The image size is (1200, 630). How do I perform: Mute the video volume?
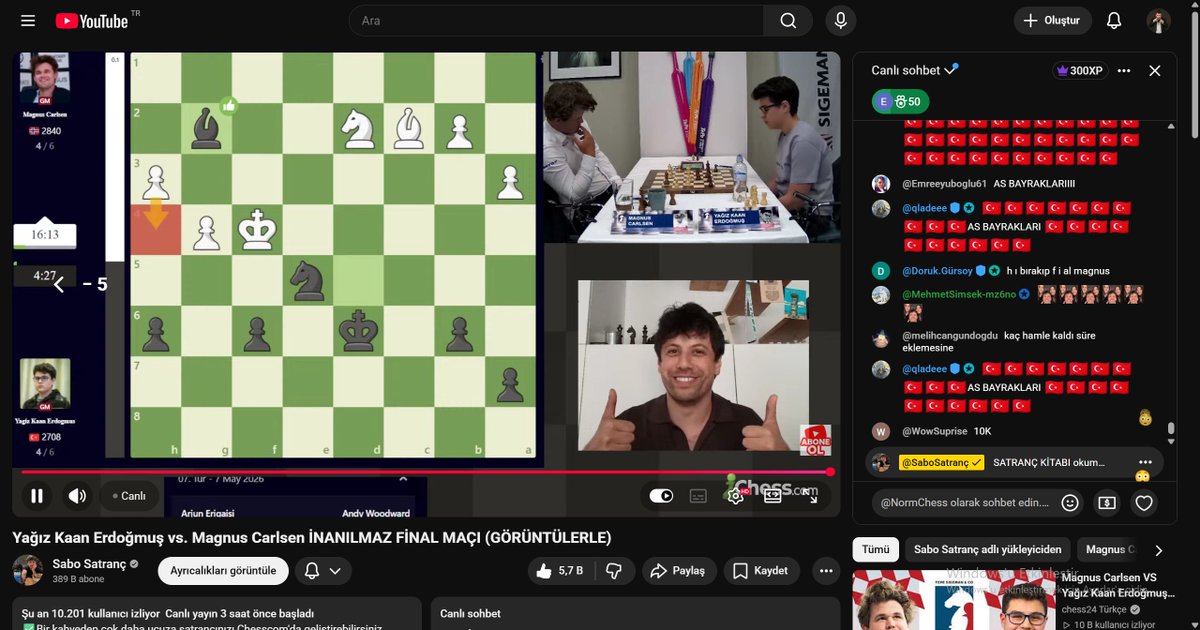[77, 496]
